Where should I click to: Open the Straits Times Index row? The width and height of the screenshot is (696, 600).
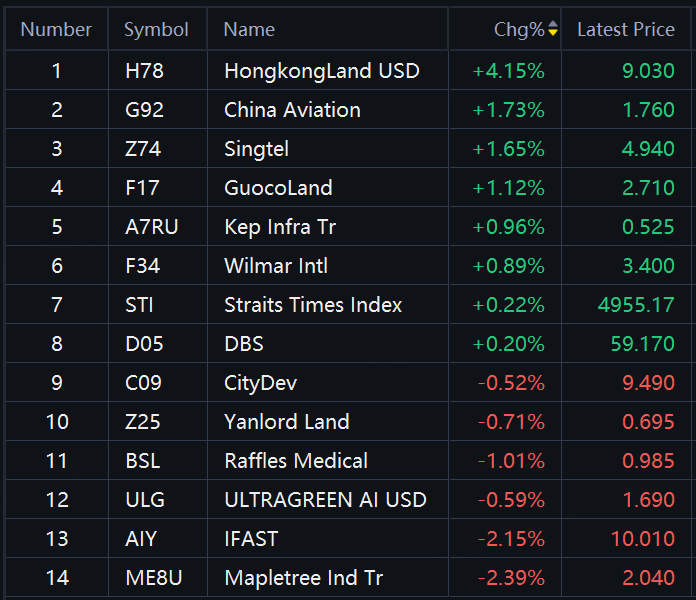click(x=313, y=305)
